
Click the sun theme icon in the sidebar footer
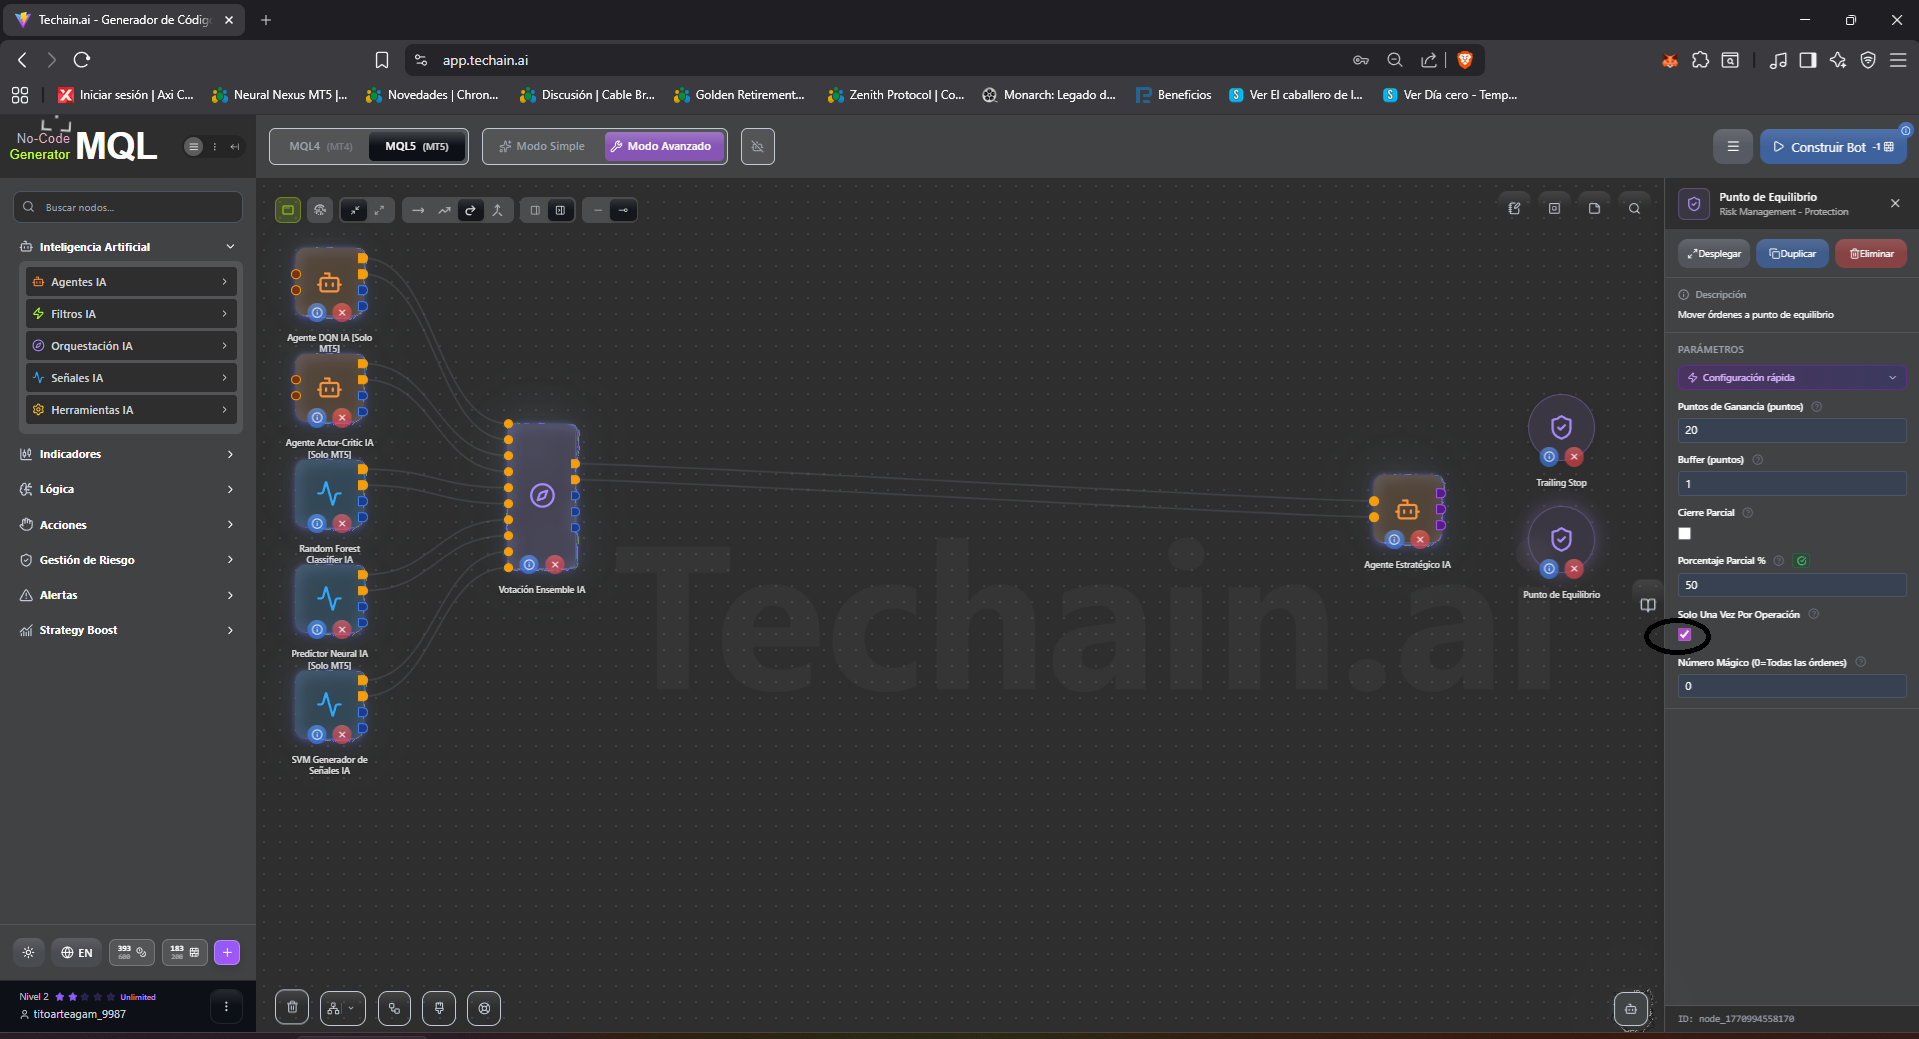(x=28, y=952)
